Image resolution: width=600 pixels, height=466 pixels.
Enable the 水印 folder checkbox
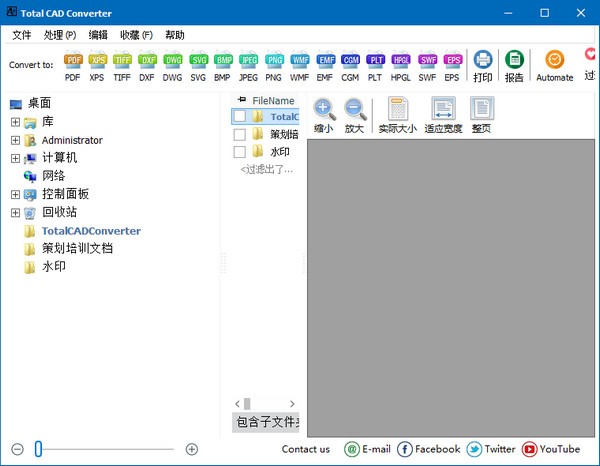[239, 152]
